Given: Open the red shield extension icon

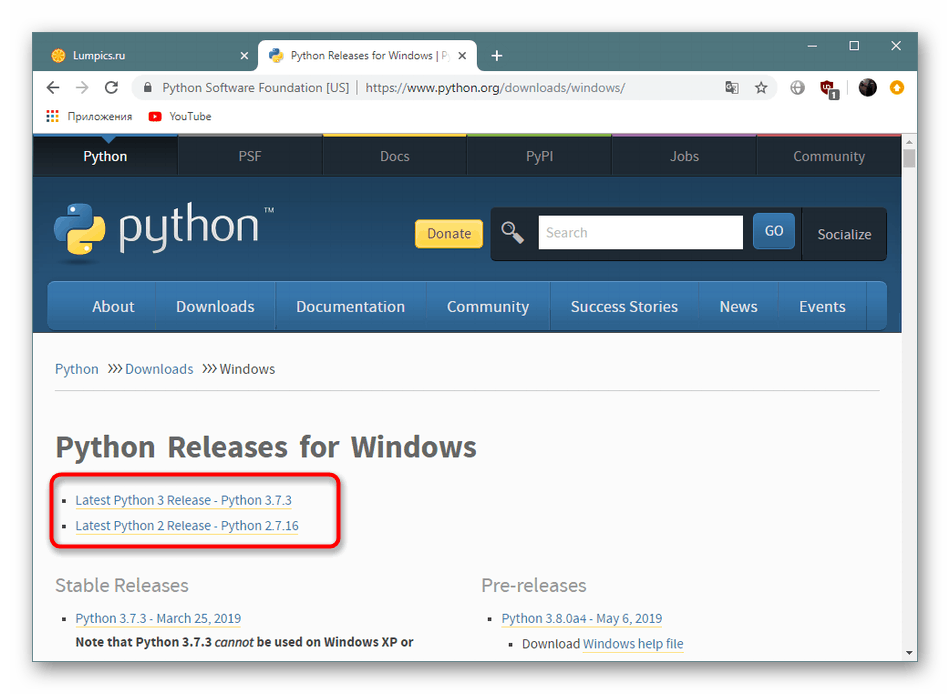Looking at the screenshot, I should pyautogui.click(x=829, y=89).
